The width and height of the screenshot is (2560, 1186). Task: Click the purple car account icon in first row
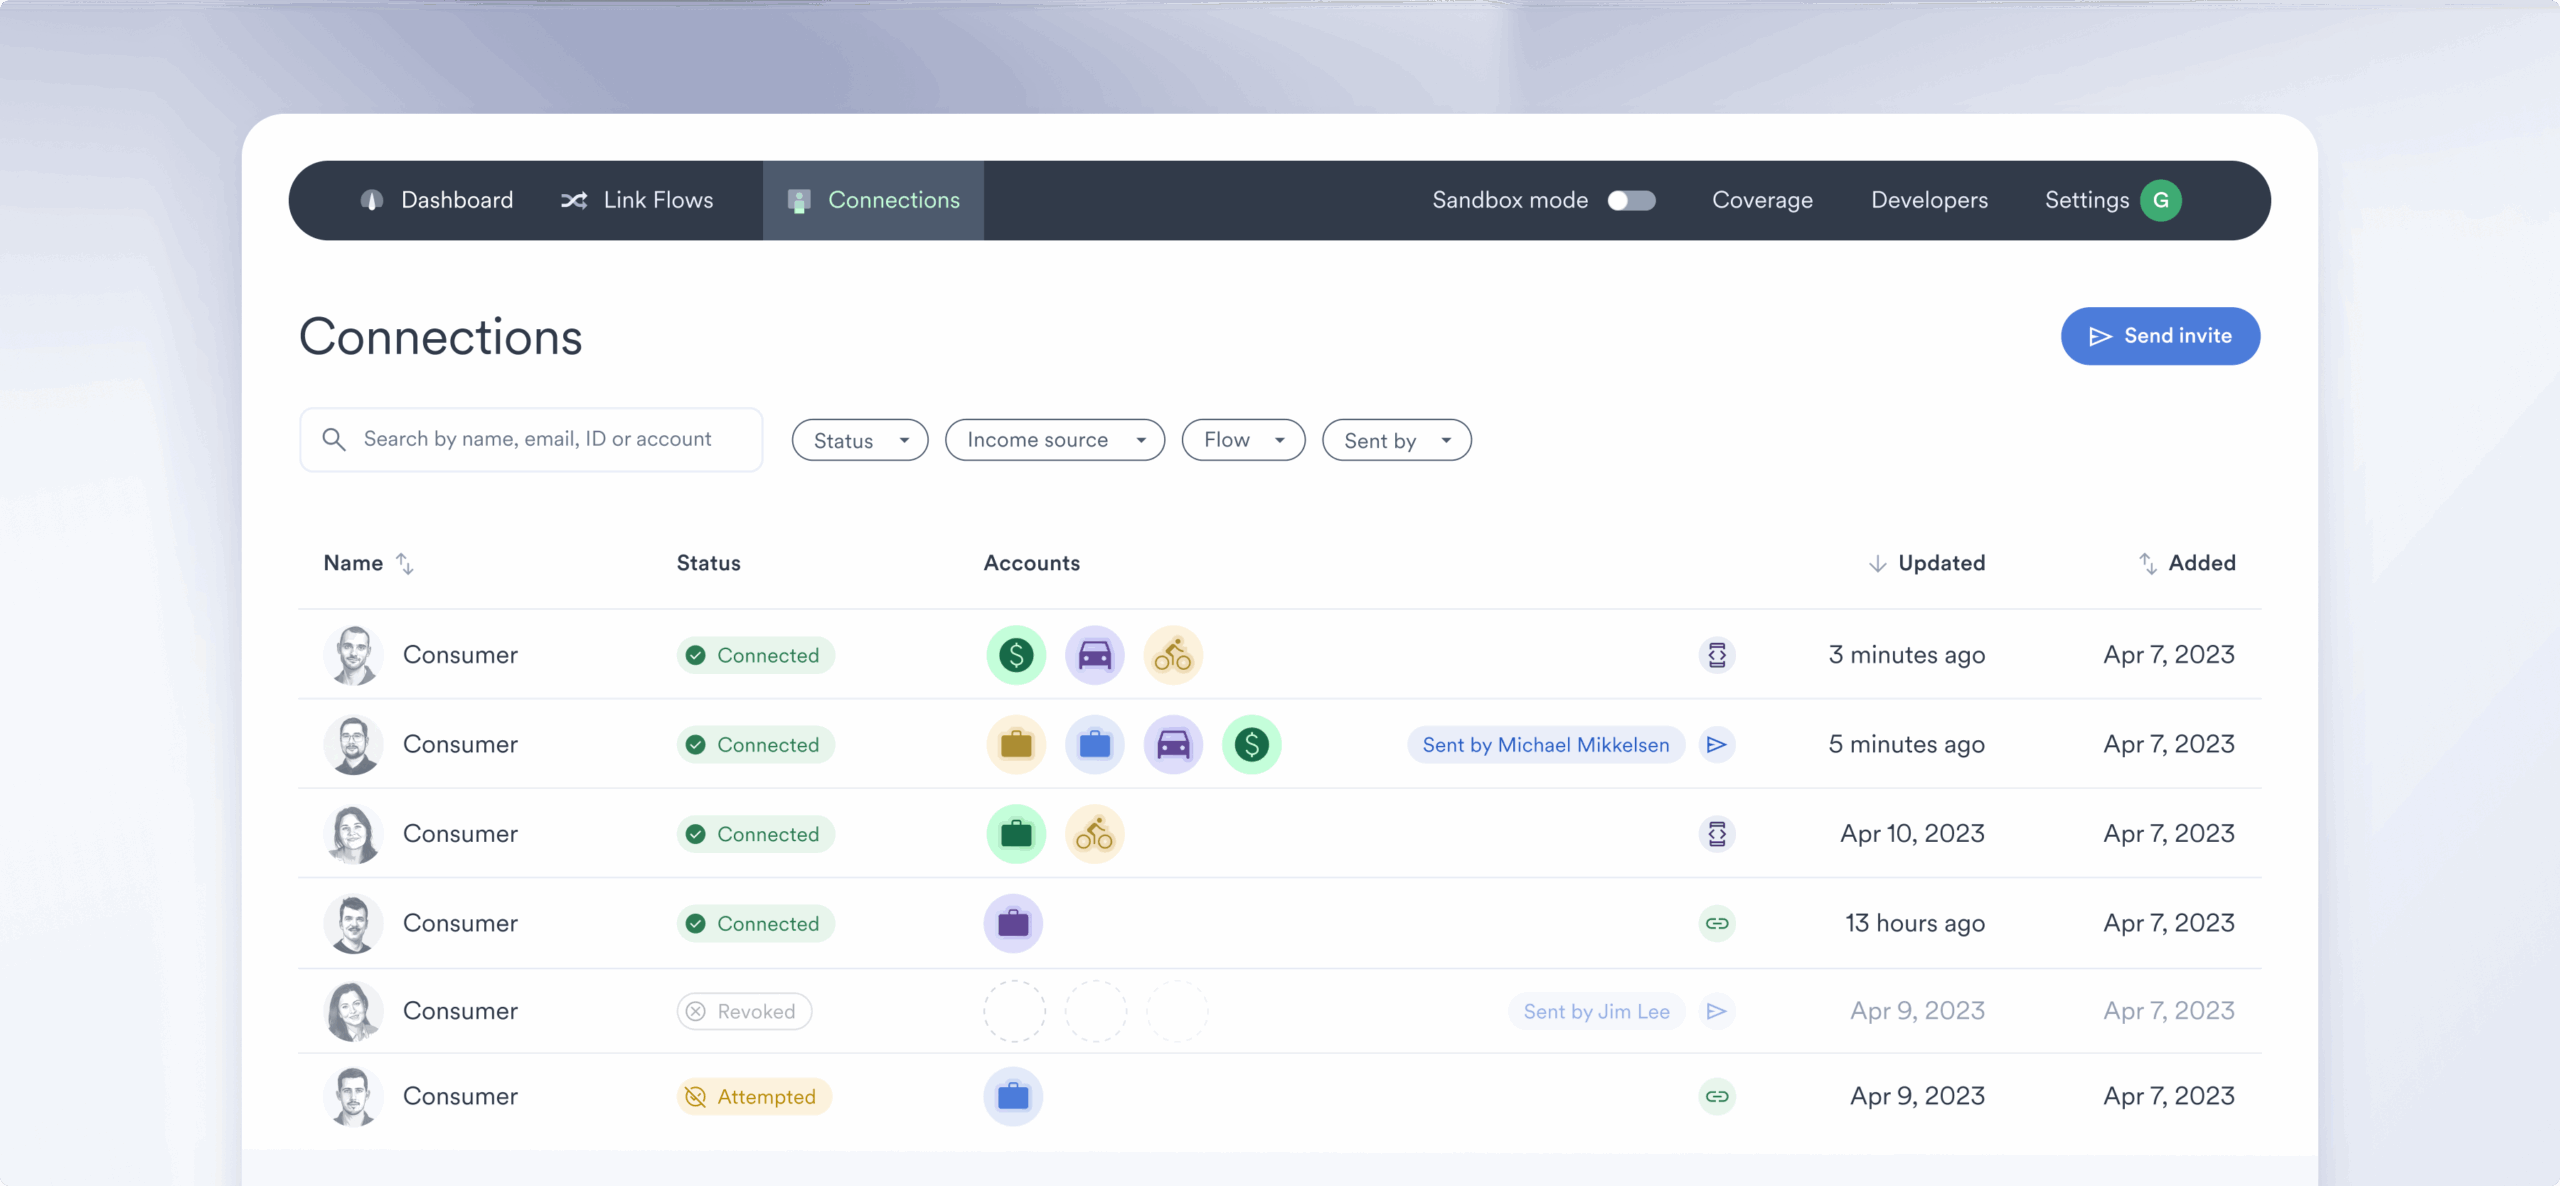tap(1095, 655)
